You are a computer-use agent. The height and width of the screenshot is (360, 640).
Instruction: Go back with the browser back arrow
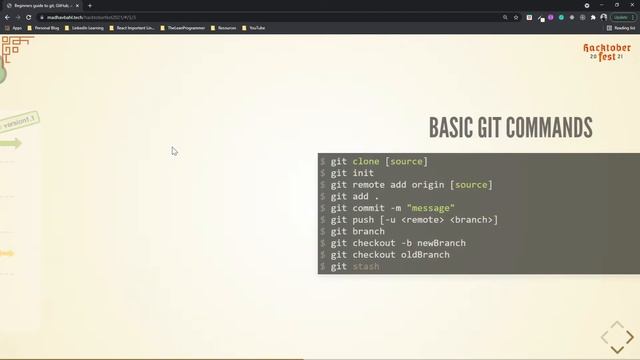click(x=7, y=18)
